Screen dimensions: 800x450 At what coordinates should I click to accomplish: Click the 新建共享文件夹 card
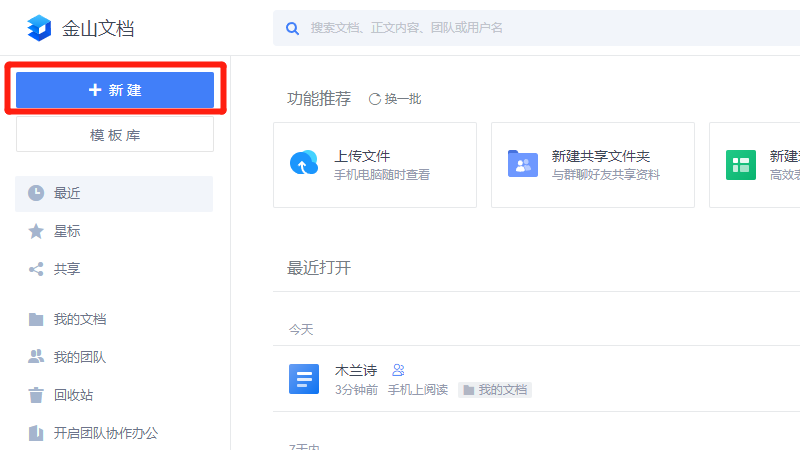(592, 165)
